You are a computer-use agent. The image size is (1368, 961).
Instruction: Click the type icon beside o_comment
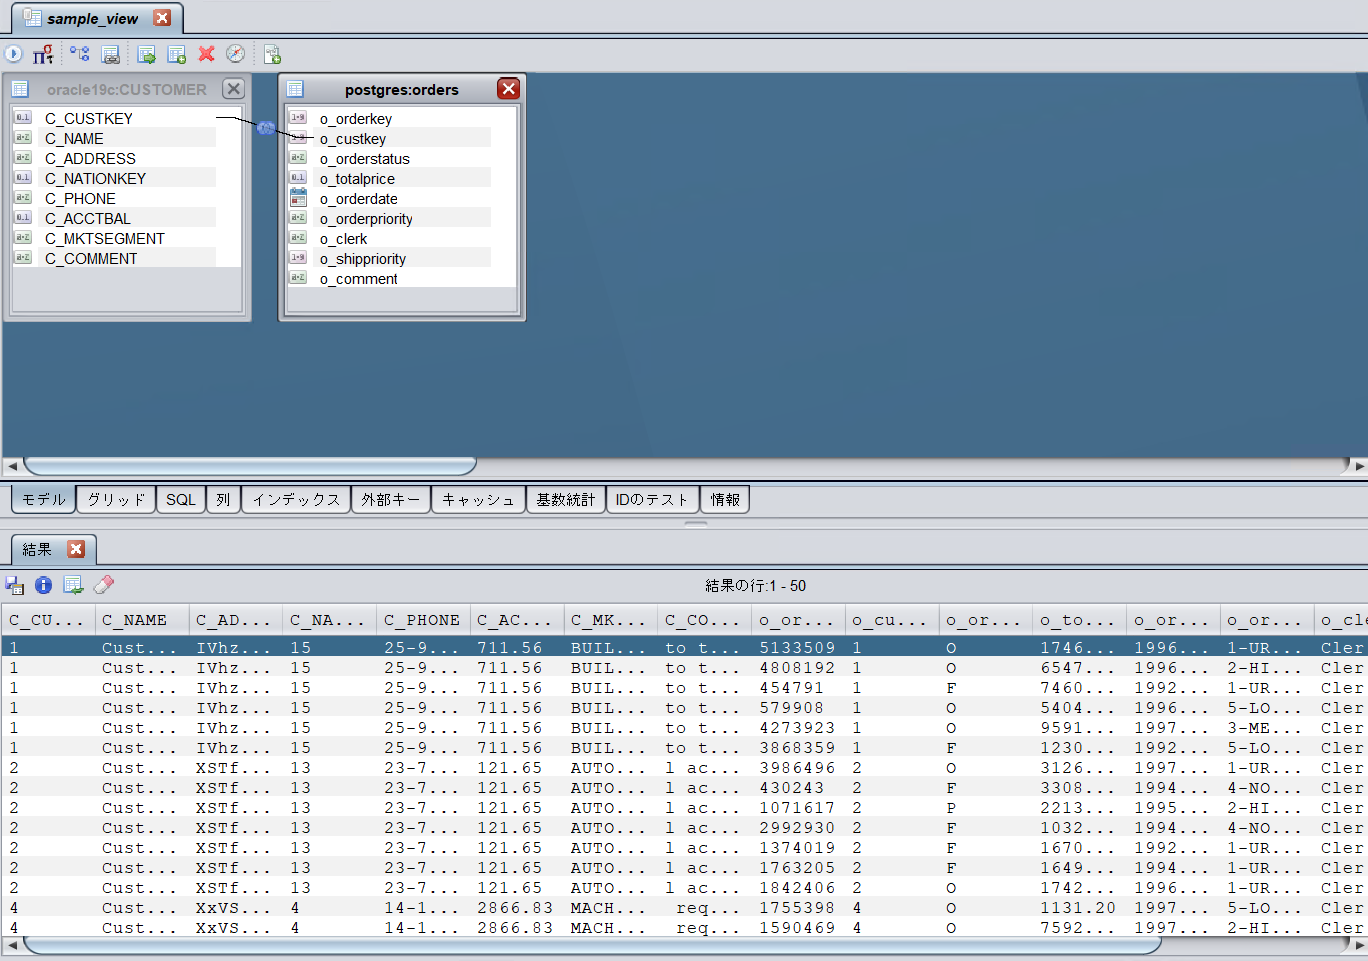pos(298,278)
